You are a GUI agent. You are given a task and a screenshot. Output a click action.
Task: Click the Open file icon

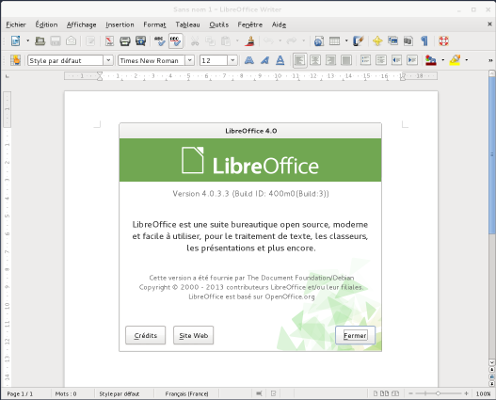coord(40,41)
